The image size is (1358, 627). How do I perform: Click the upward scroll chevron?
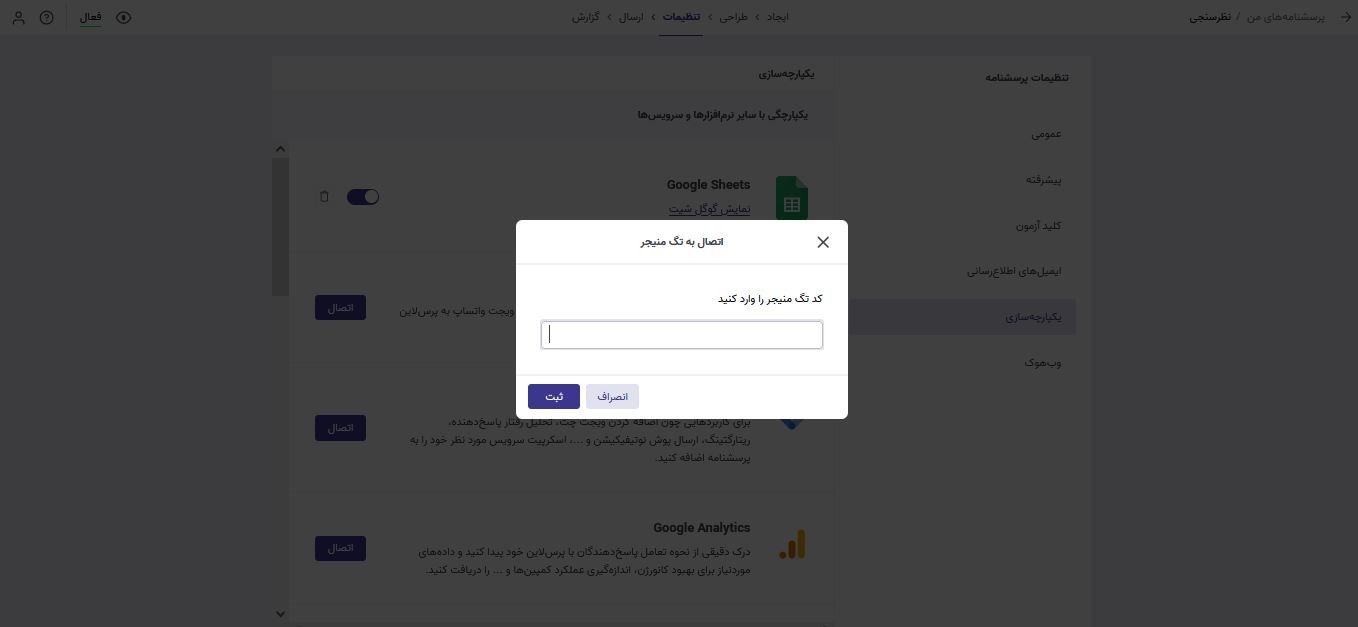coord(281,148)
